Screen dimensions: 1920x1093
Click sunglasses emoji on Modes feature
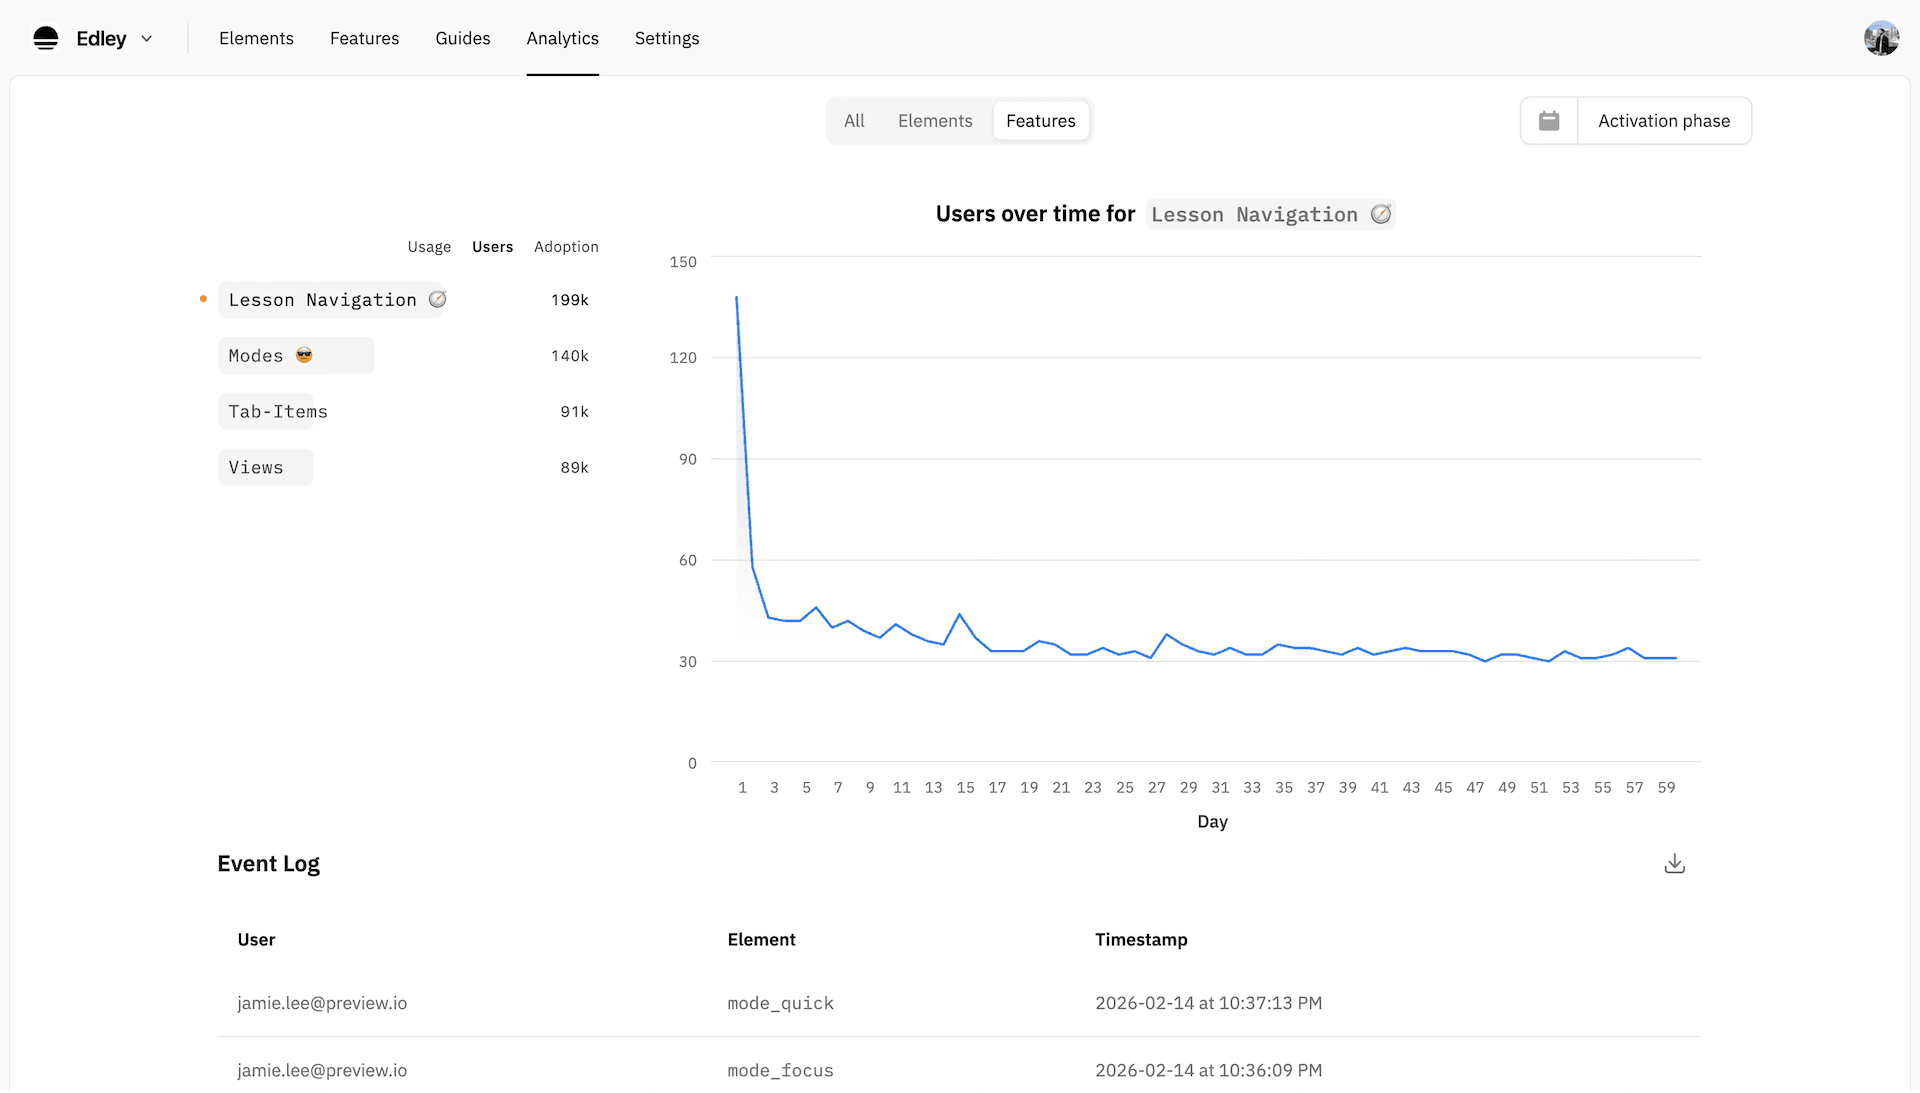pos(304,355)
